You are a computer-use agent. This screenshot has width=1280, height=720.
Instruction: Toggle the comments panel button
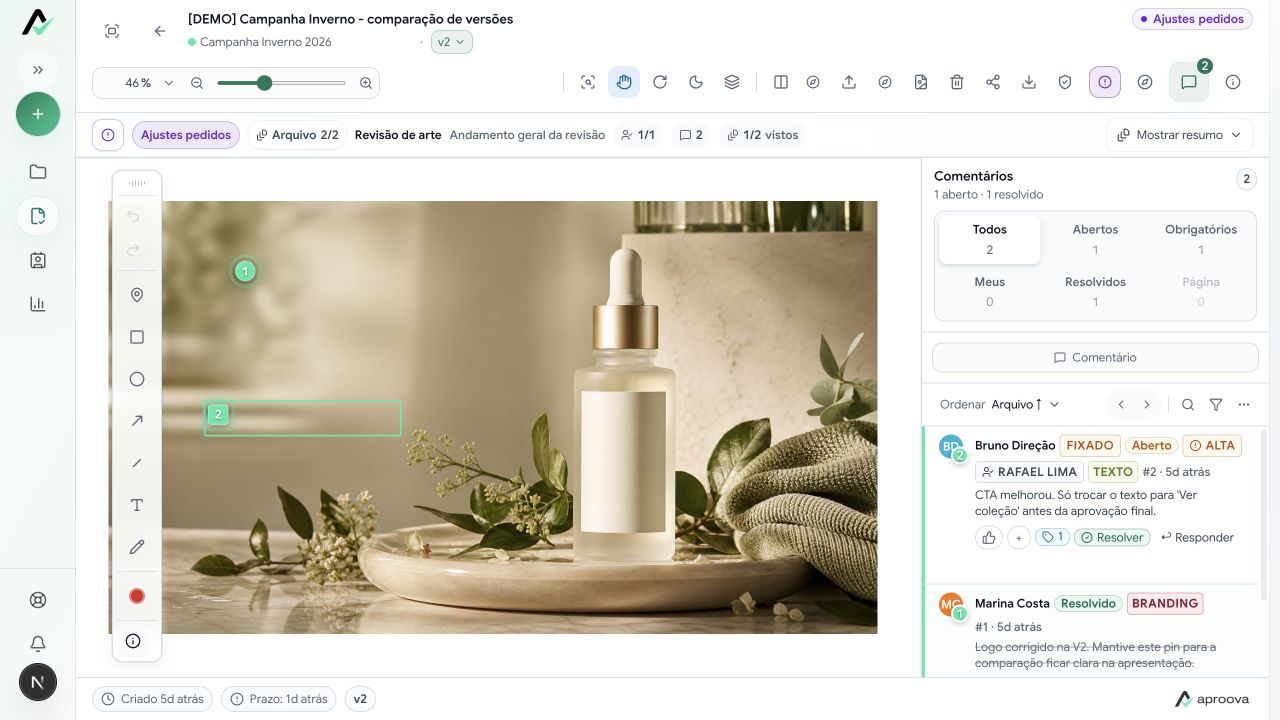[1189, 82]
